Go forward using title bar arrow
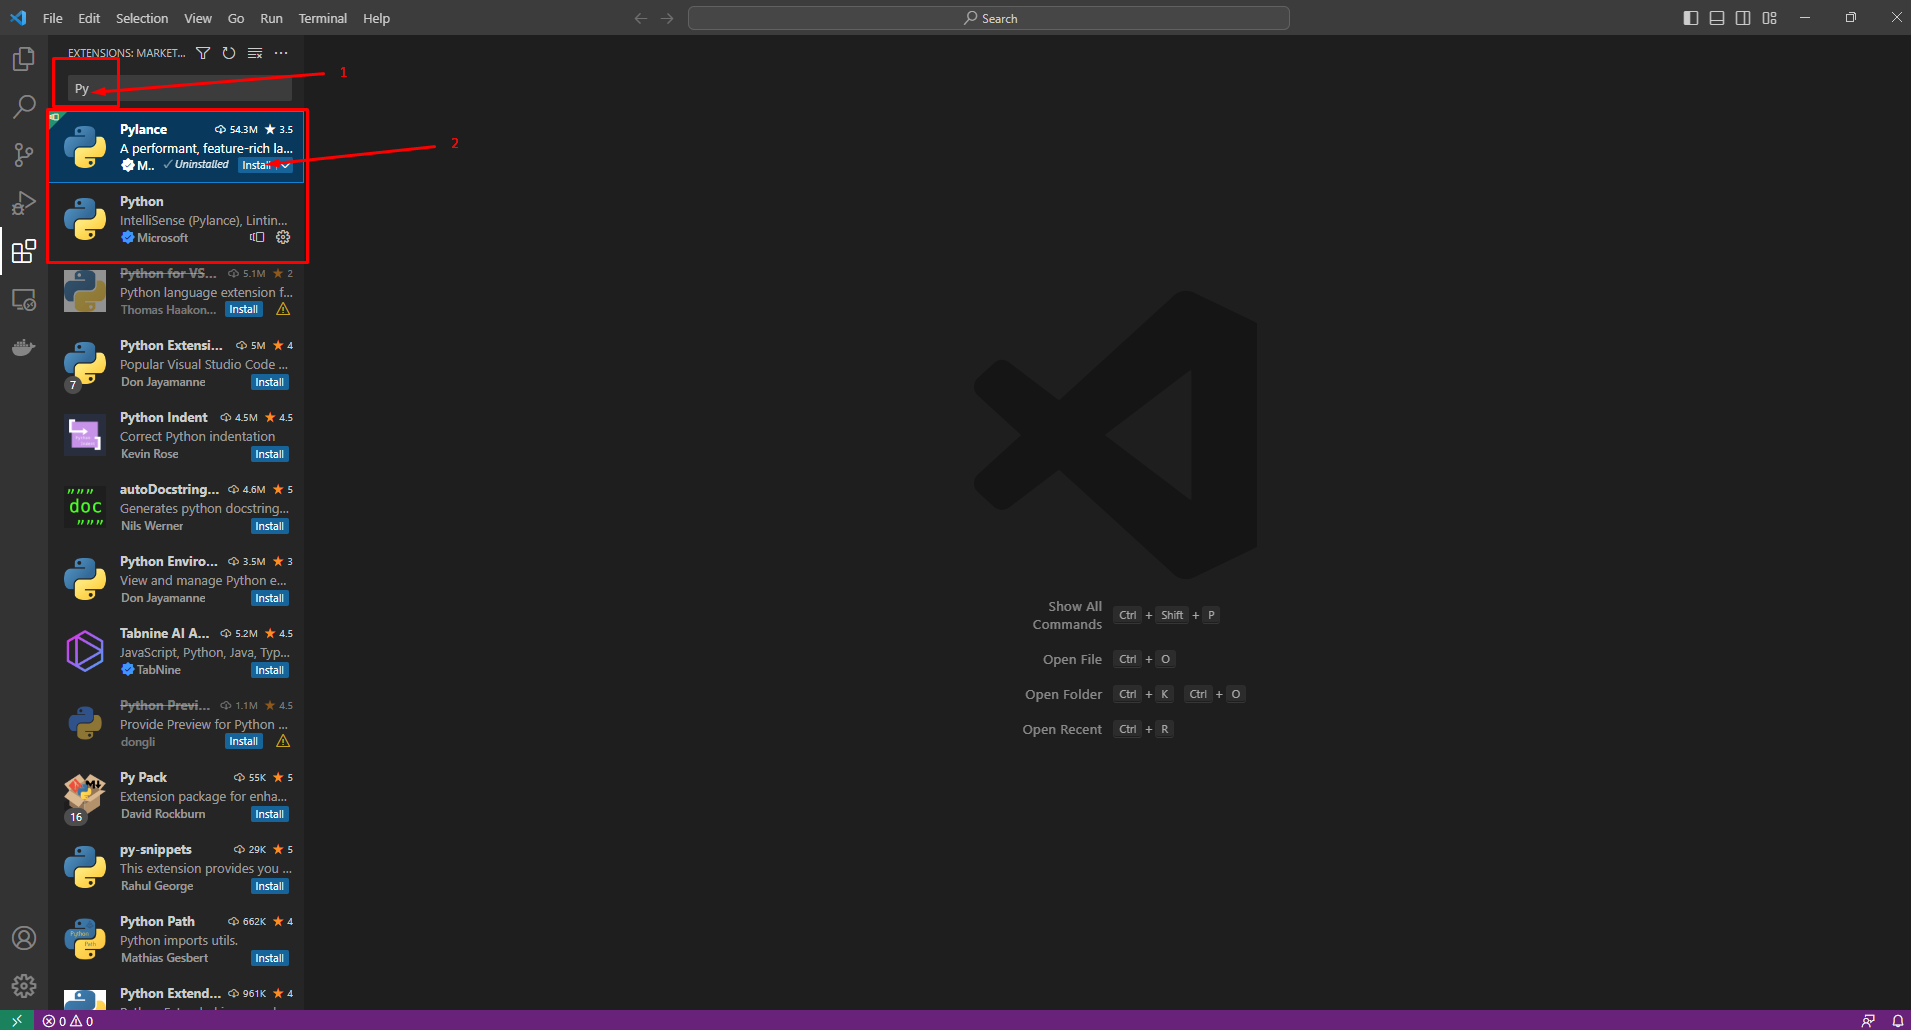The image size is (1911, 1030). click(x=667, y=18)
